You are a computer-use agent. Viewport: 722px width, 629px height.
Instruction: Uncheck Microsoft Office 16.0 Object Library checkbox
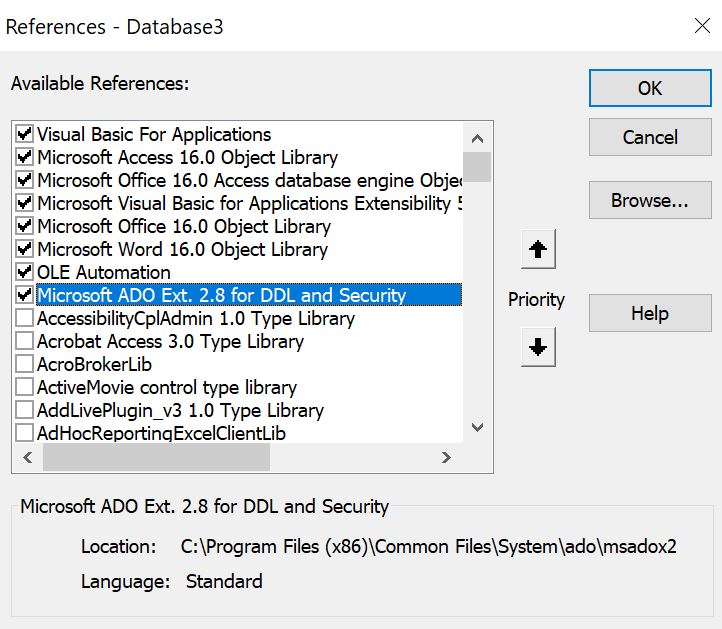click(x=24, y=226)
